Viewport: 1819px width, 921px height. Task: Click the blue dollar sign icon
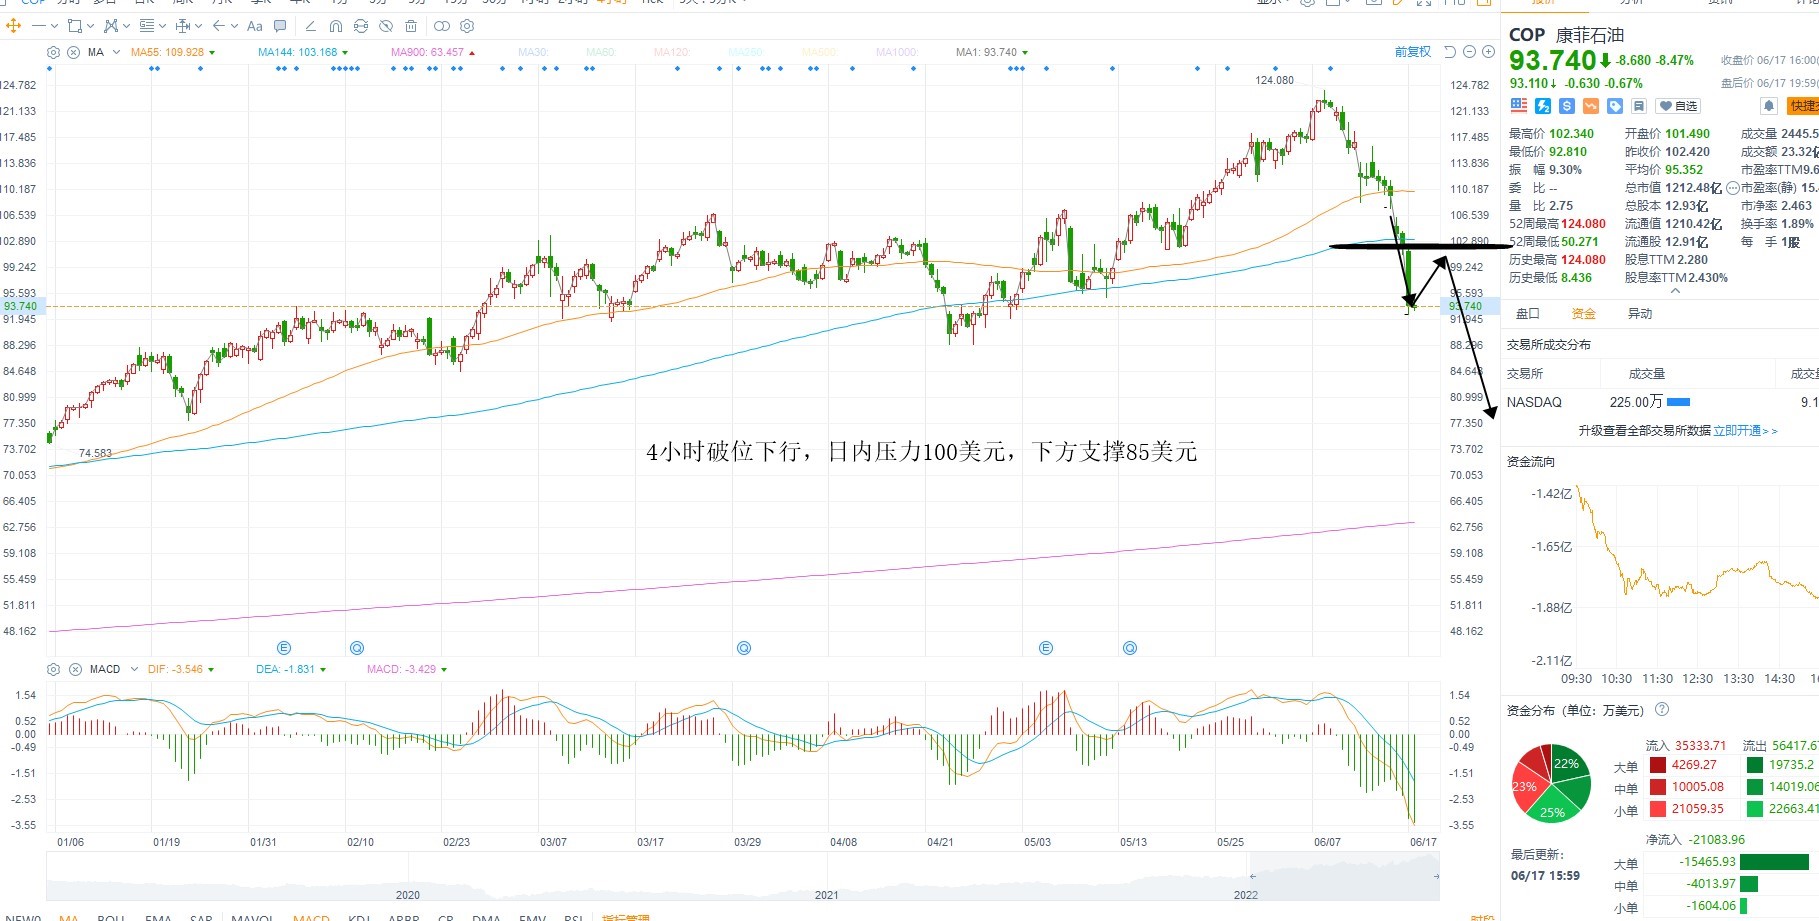point(1567,106)
